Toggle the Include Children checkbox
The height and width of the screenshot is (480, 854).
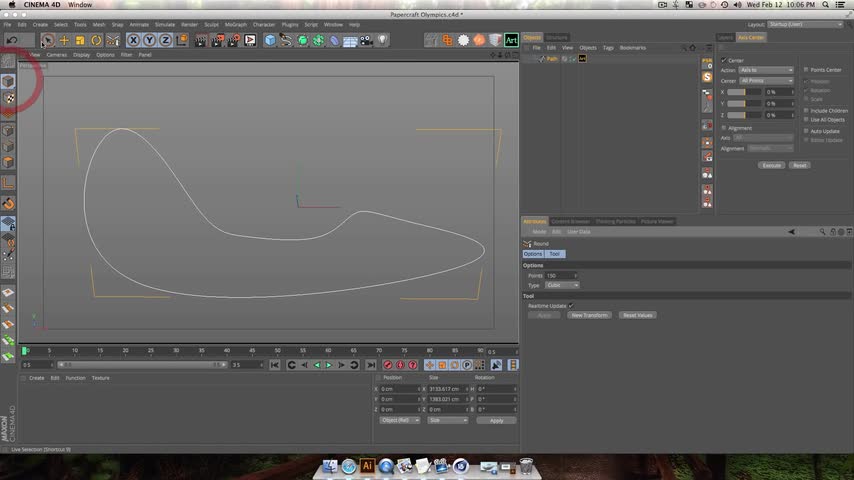point(806,111)
